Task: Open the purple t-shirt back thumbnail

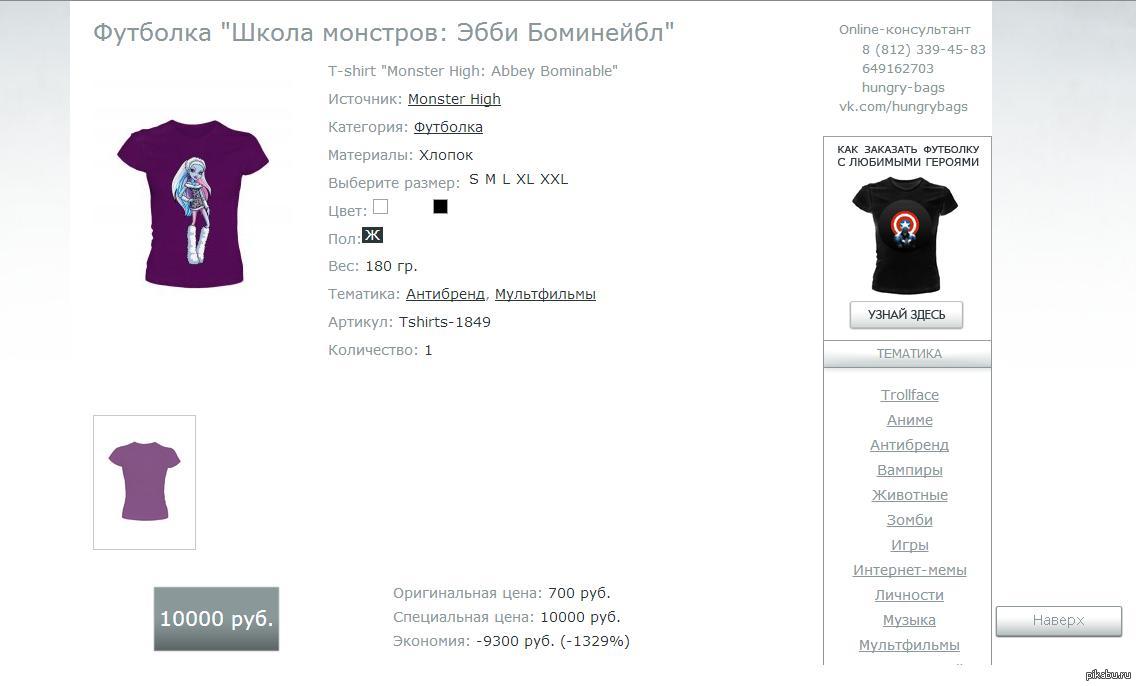Action: point(144,482)
